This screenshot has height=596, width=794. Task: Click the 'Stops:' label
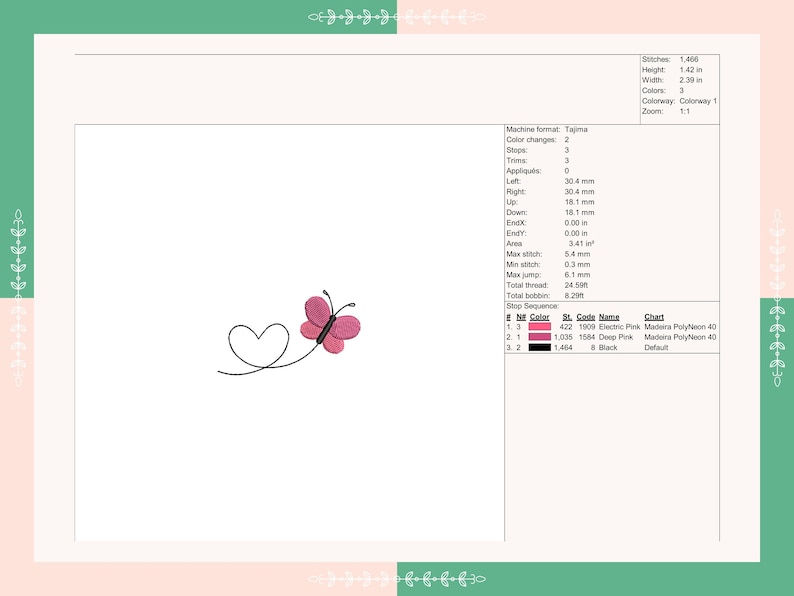point(517,150)
